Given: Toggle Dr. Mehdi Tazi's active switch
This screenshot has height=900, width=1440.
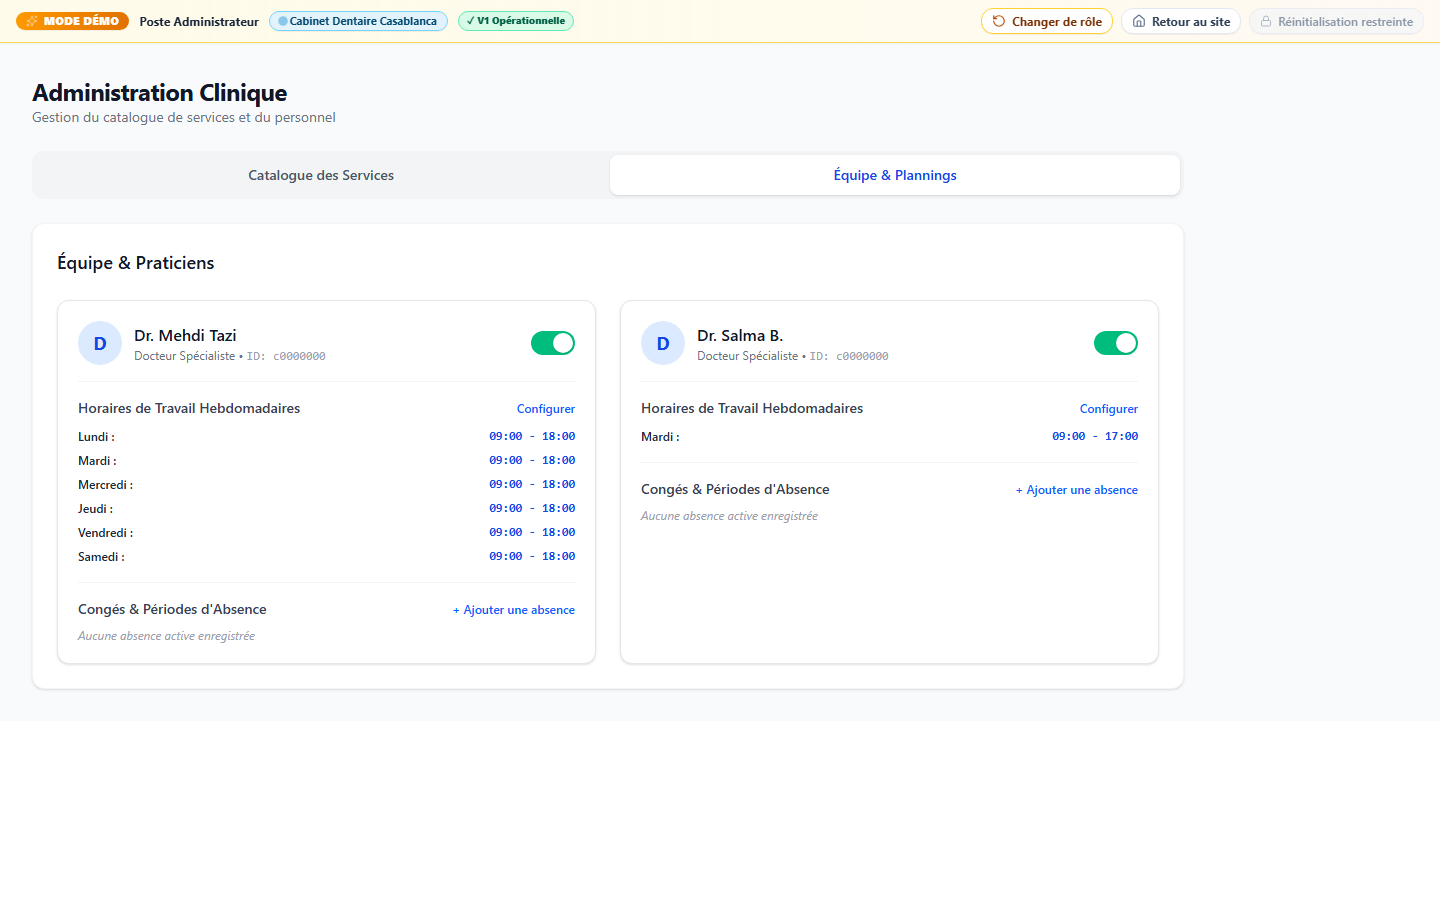Looking at the screenshot, I should coord(553,343).
